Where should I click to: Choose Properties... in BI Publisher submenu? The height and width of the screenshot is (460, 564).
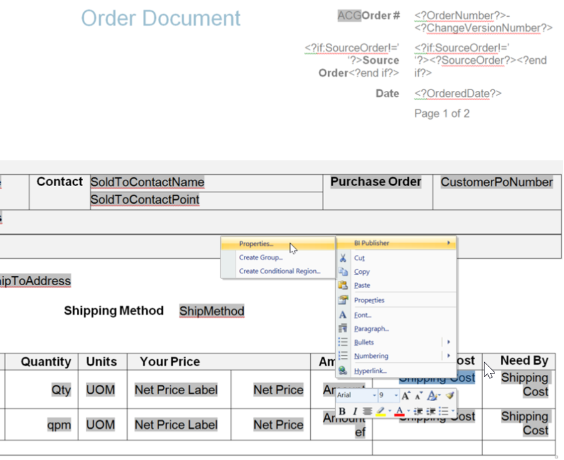click(278, 244)
